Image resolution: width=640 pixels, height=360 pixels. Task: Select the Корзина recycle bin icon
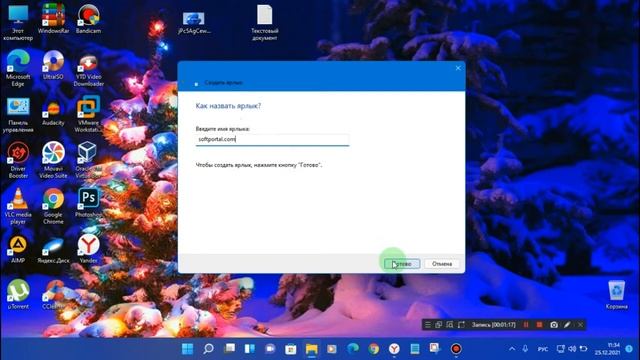[x=616, y=295]
